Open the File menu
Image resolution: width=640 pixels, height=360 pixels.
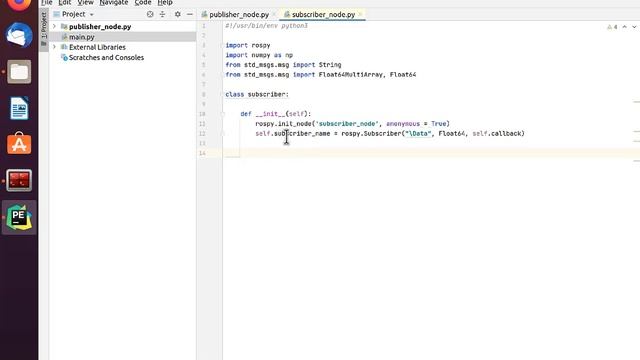coord(47,2)
